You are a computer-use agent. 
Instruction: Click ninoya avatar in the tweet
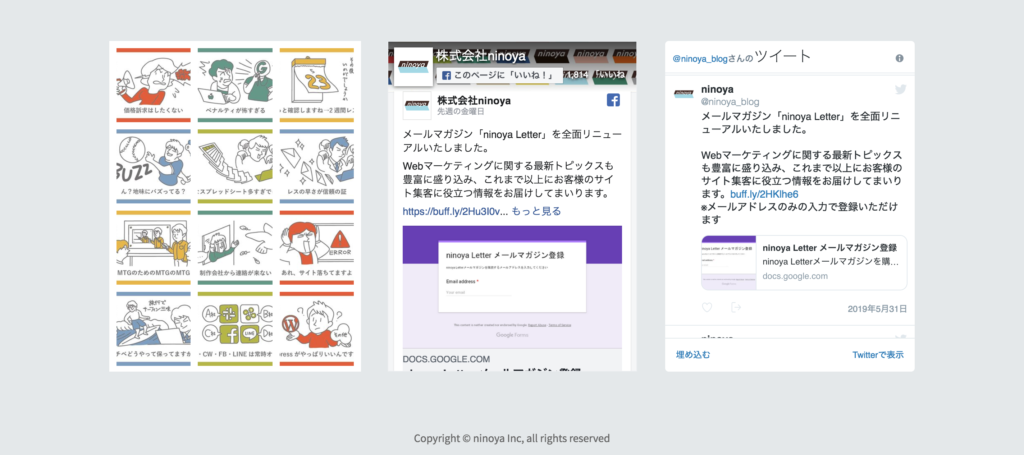[683, 94]
